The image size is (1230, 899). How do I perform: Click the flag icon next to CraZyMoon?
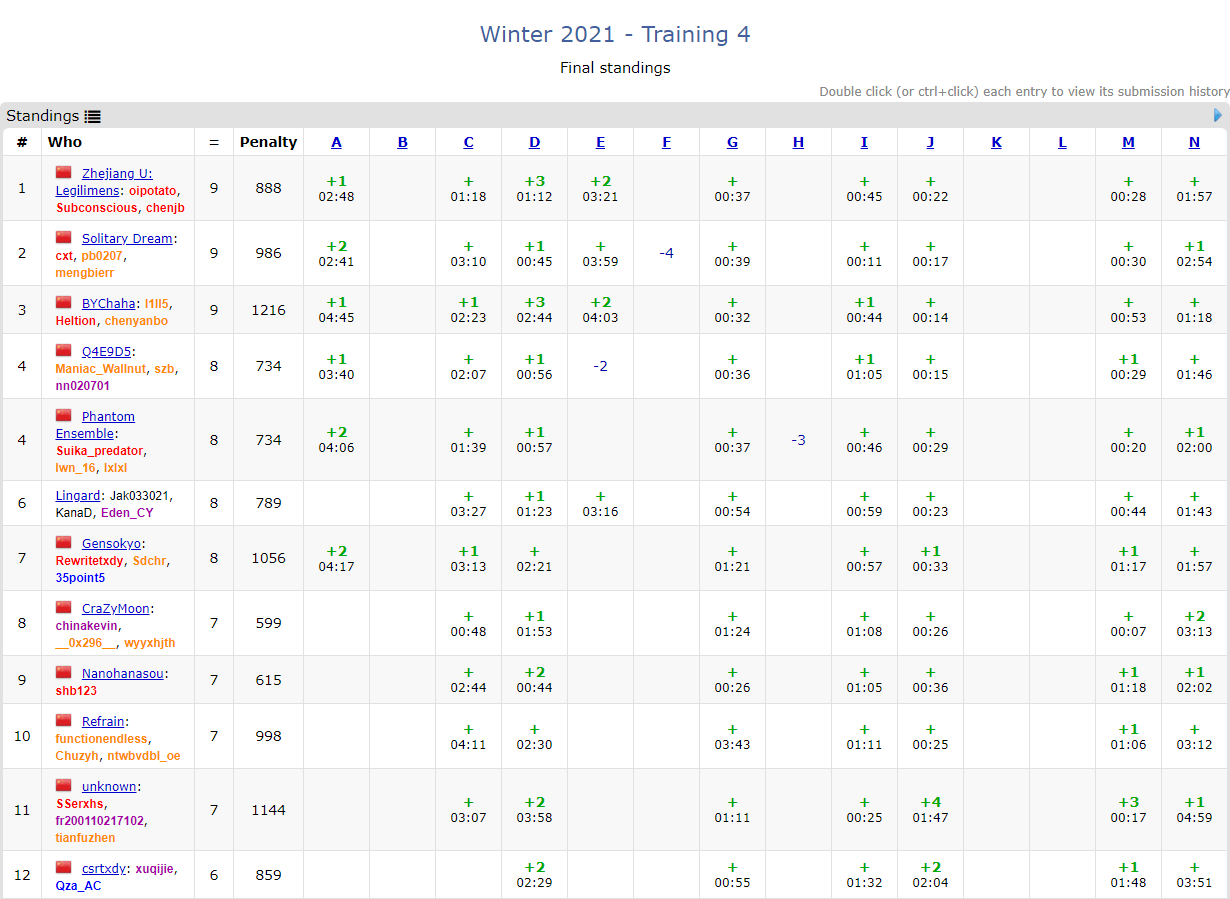(x=64, y=608)
